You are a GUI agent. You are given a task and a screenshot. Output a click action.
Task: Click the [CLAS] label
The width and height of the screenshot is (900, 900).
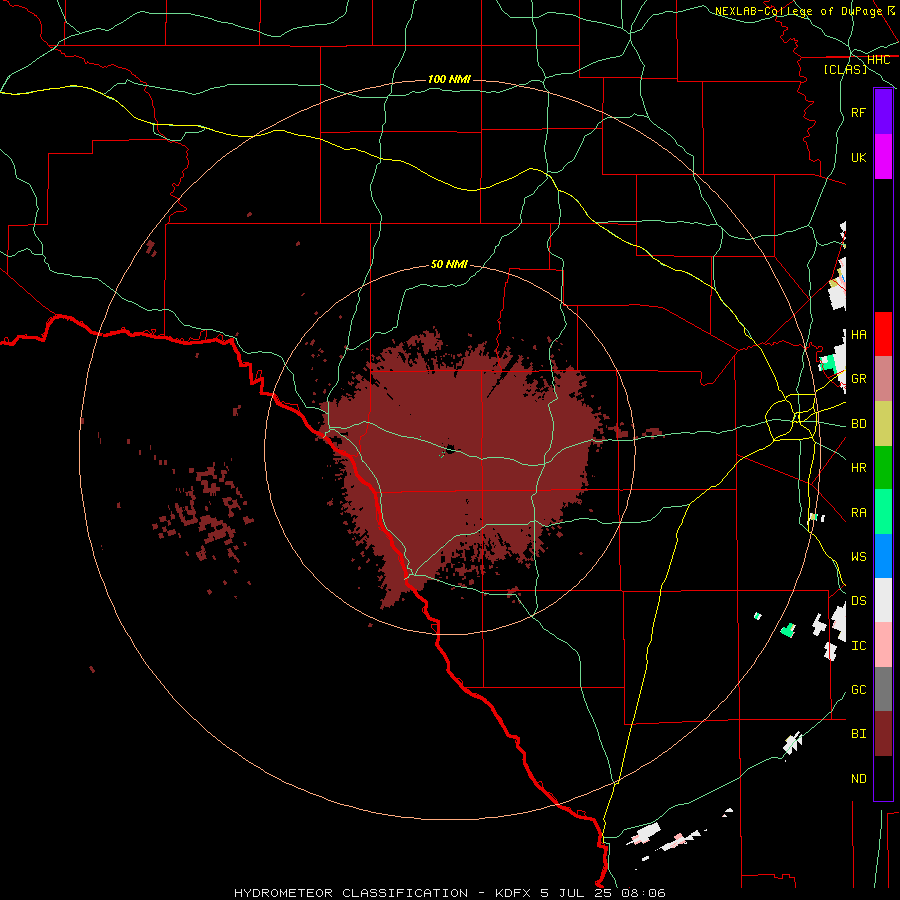click(x=845, y=69)
